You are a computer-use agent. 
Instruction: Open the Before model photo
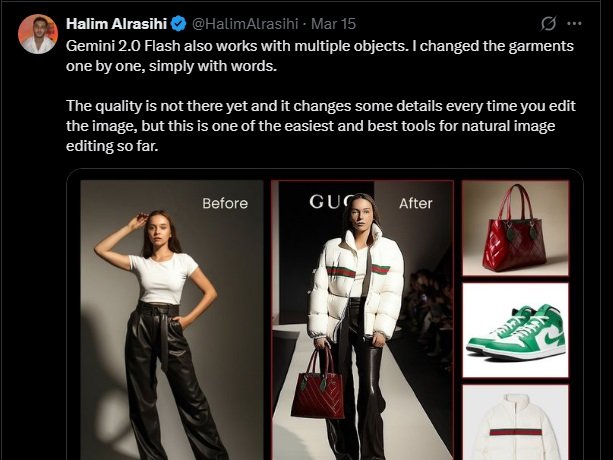coord(172,320)
